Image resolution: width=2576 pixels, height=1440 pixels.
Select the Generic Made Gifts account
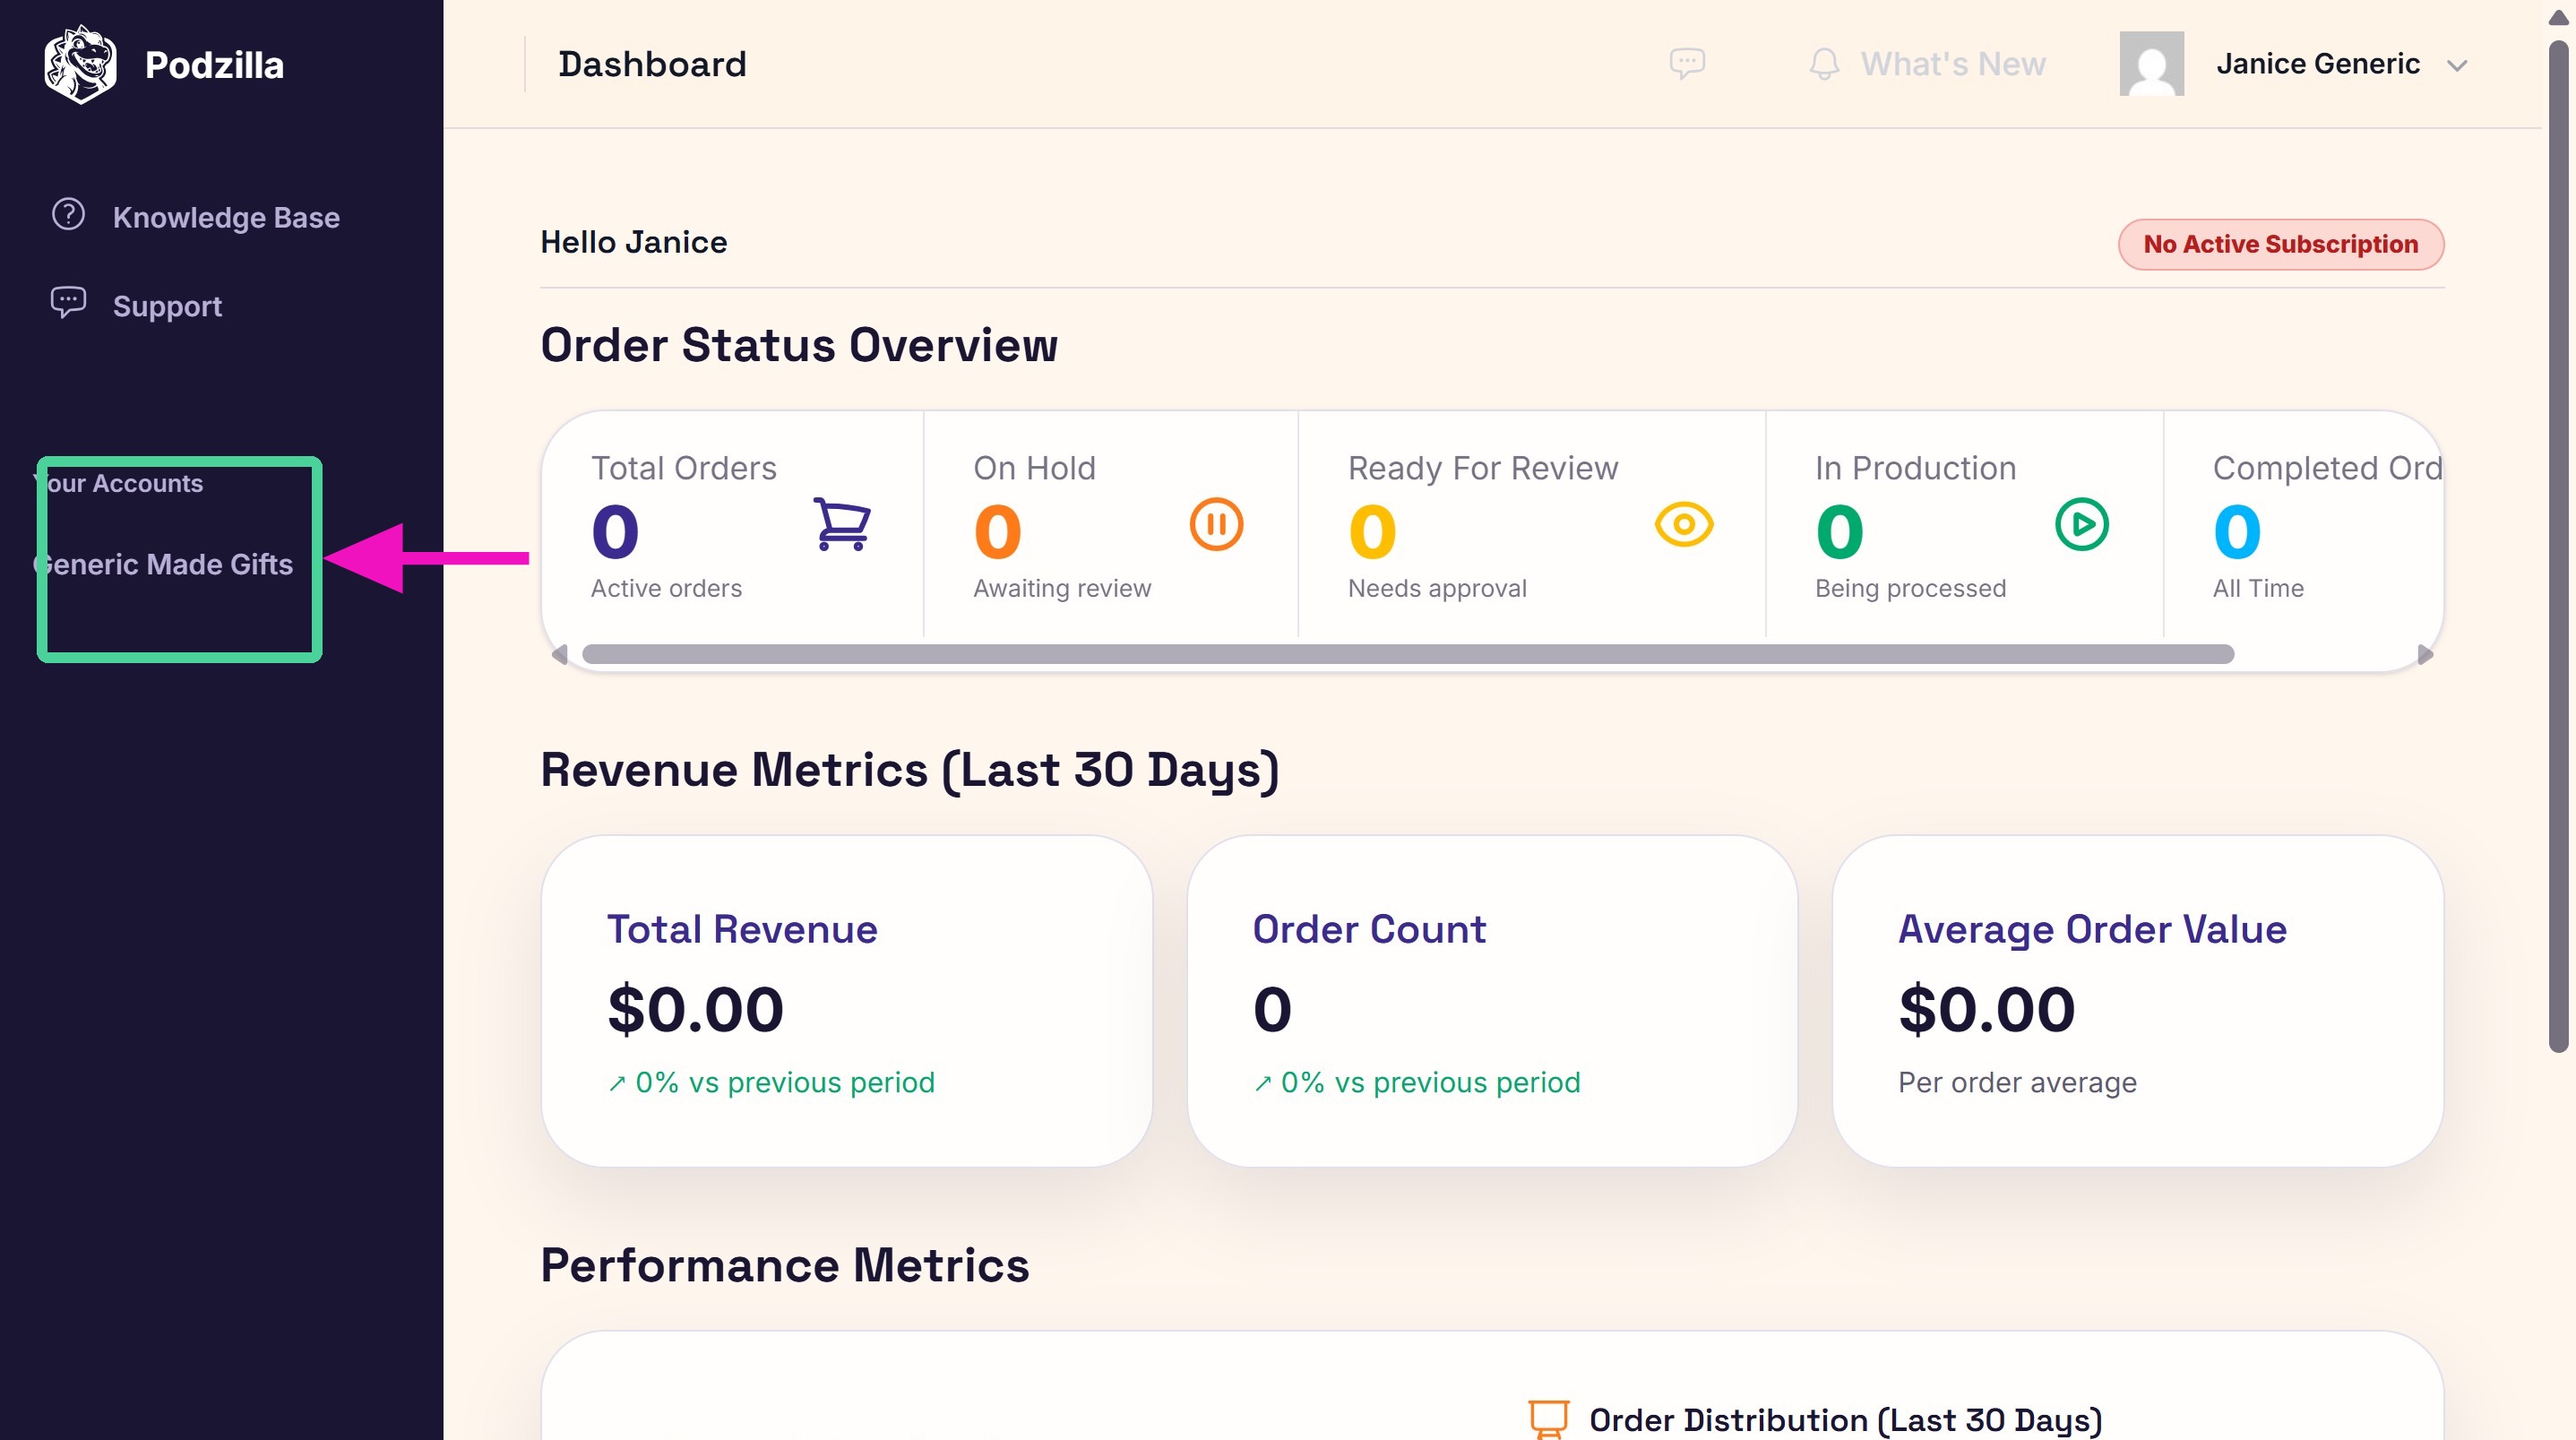pos(163,564)
